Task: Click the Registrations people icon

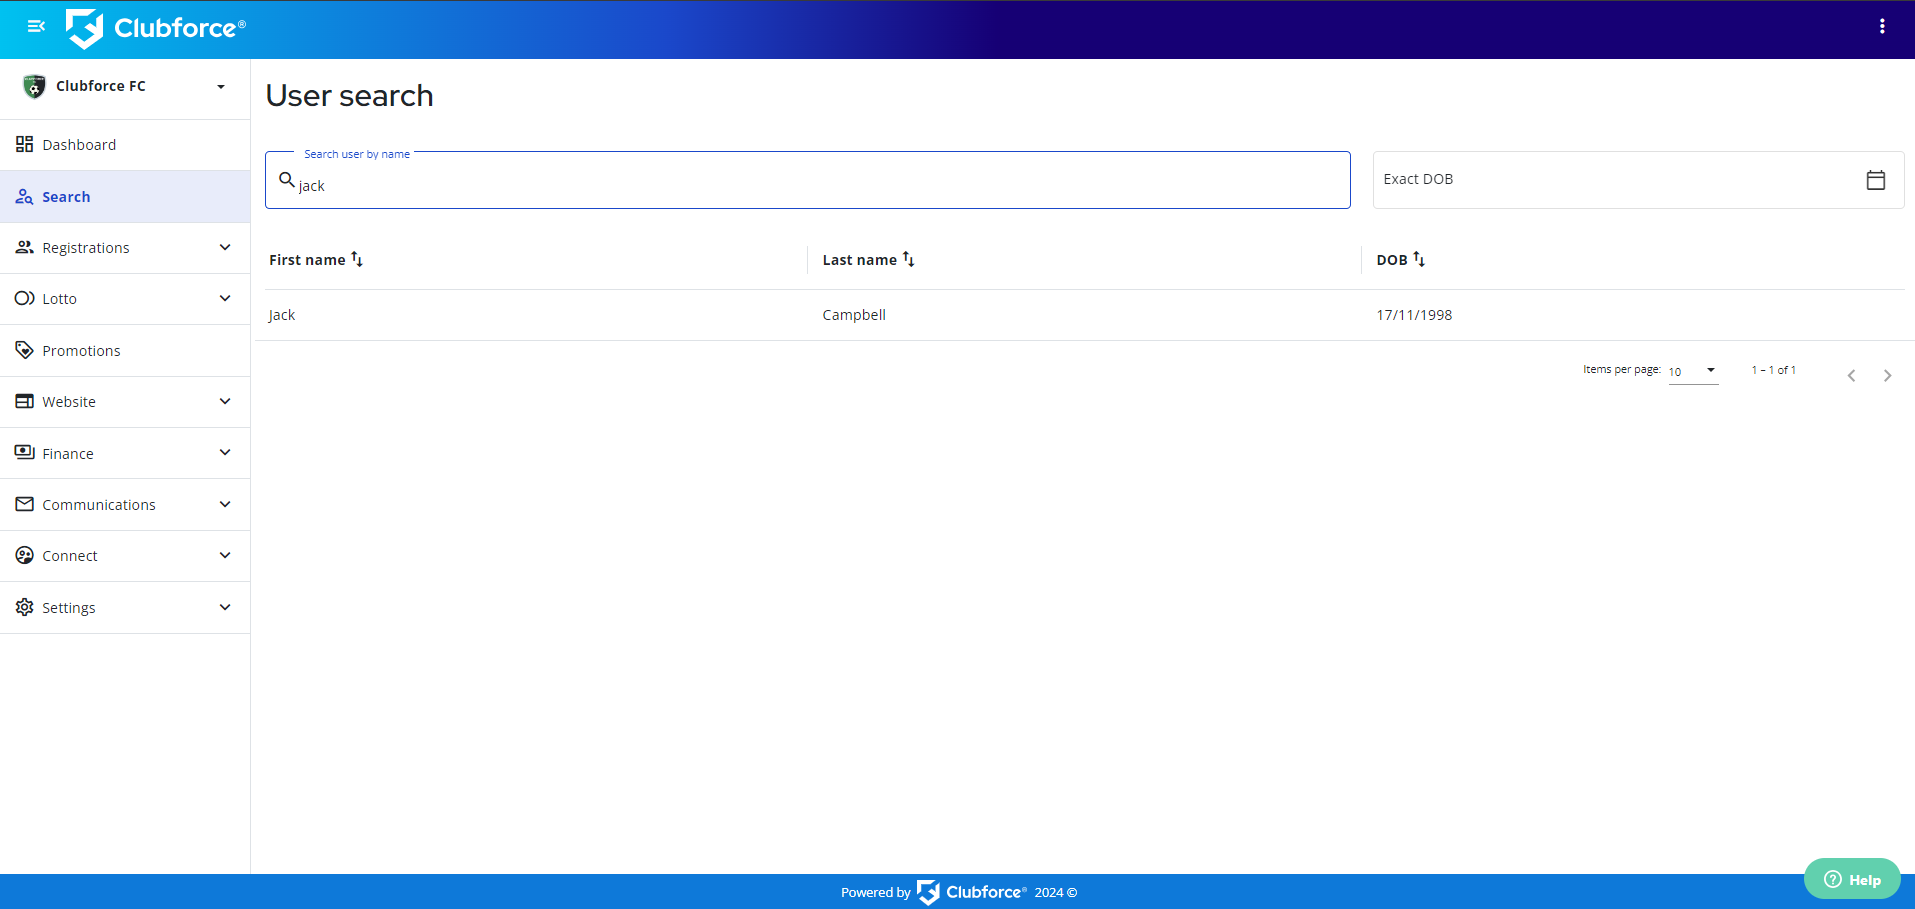Action: tap(25, 247)
